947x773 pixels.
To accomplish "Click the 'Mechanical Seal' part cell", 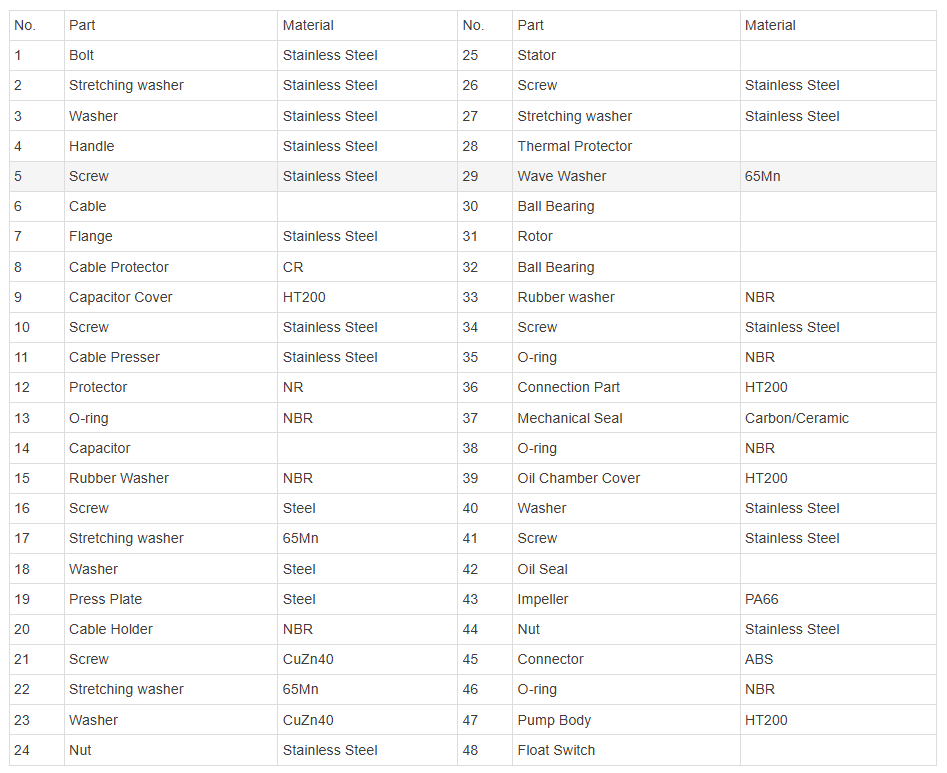I will pos(626,418).
